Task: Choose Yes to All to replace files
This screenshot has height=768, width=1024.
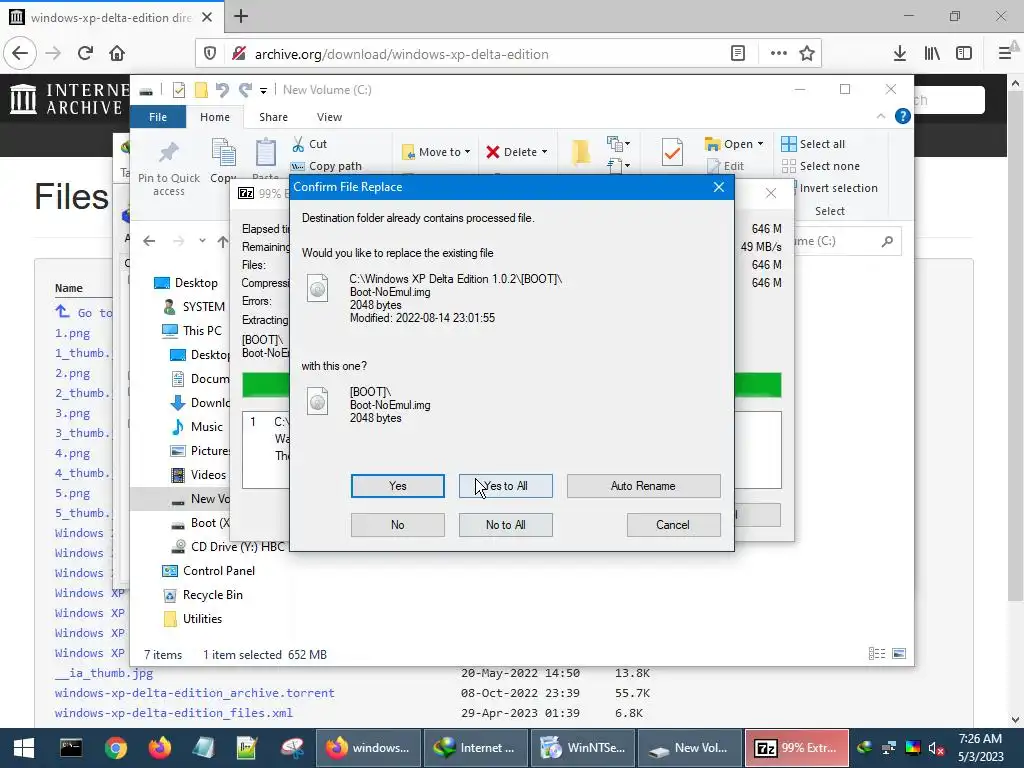Action: (505, 486)
